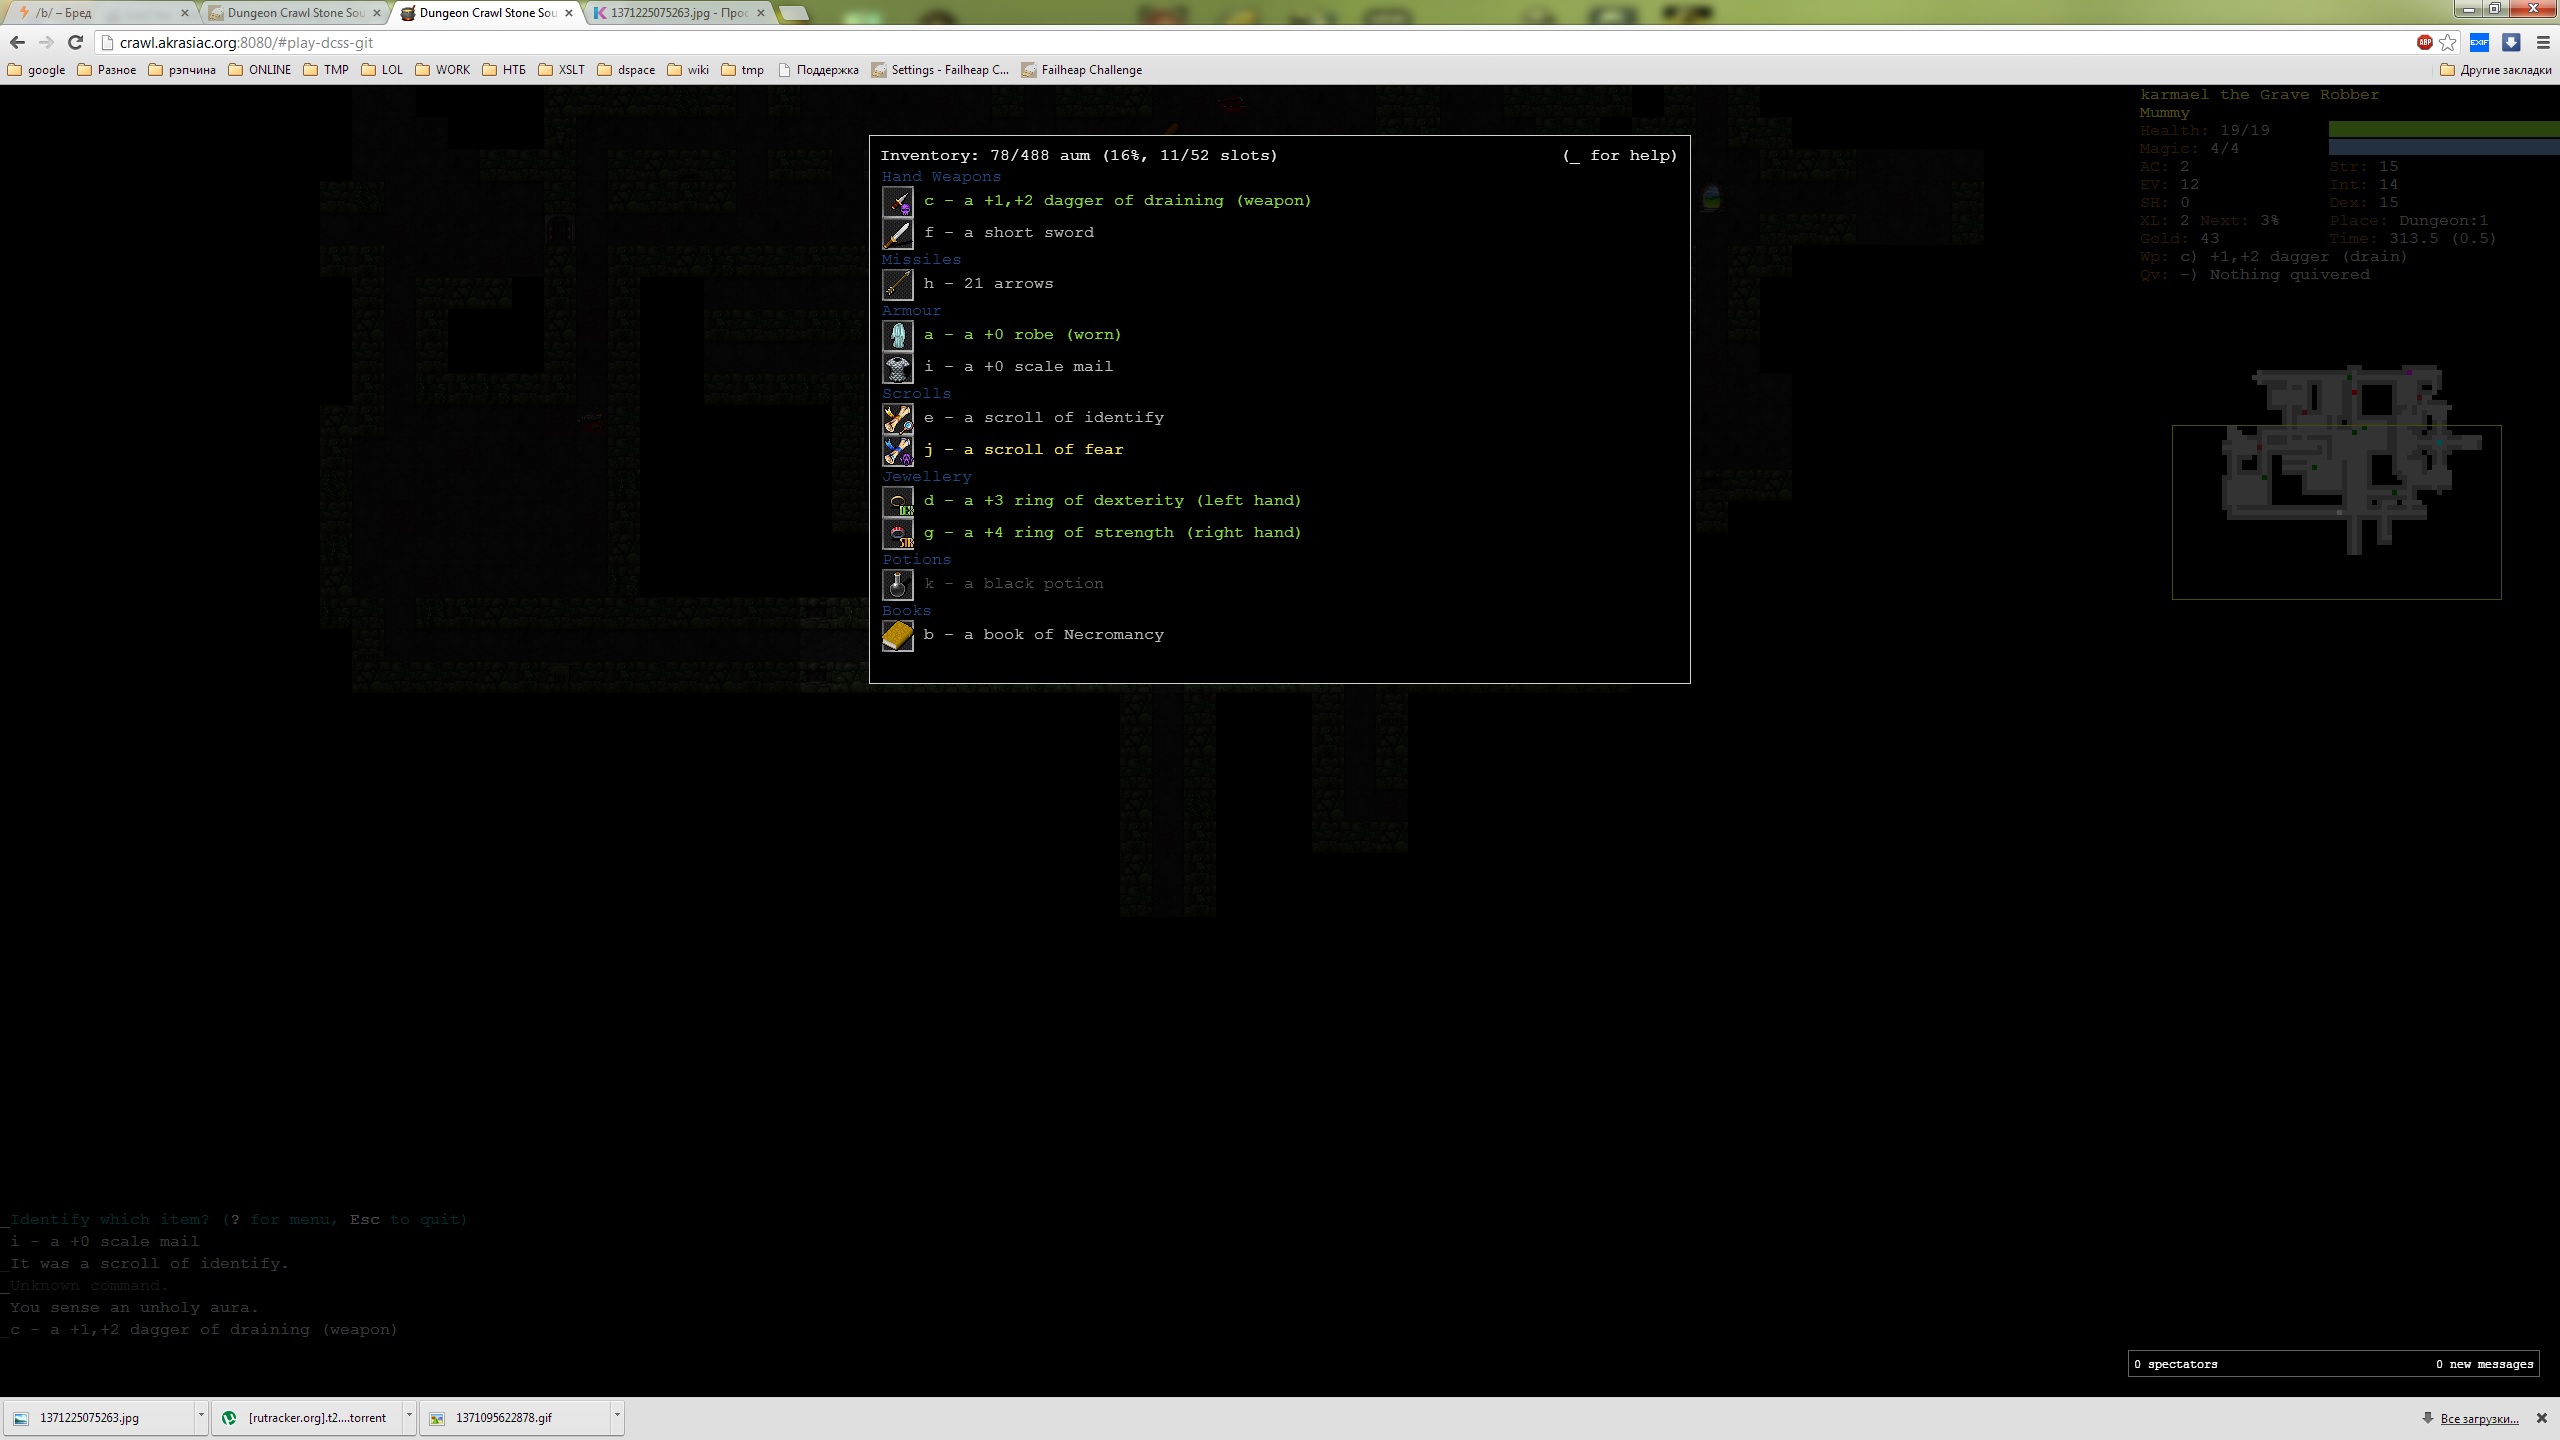Open the EXIF extension icon

point(2479,43)
